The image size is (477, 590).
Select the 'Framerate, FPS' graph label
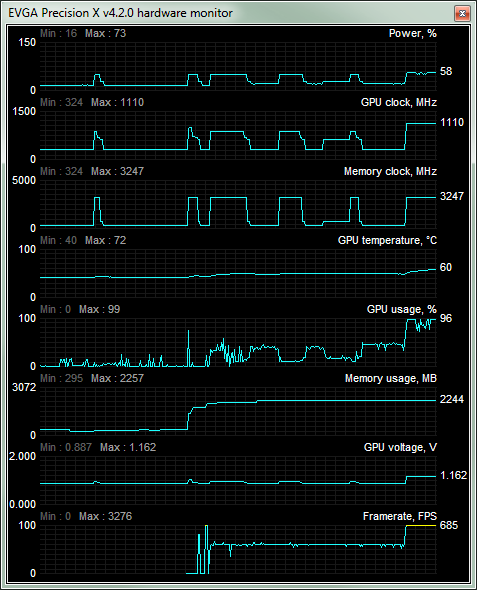[x=400, y=516]
